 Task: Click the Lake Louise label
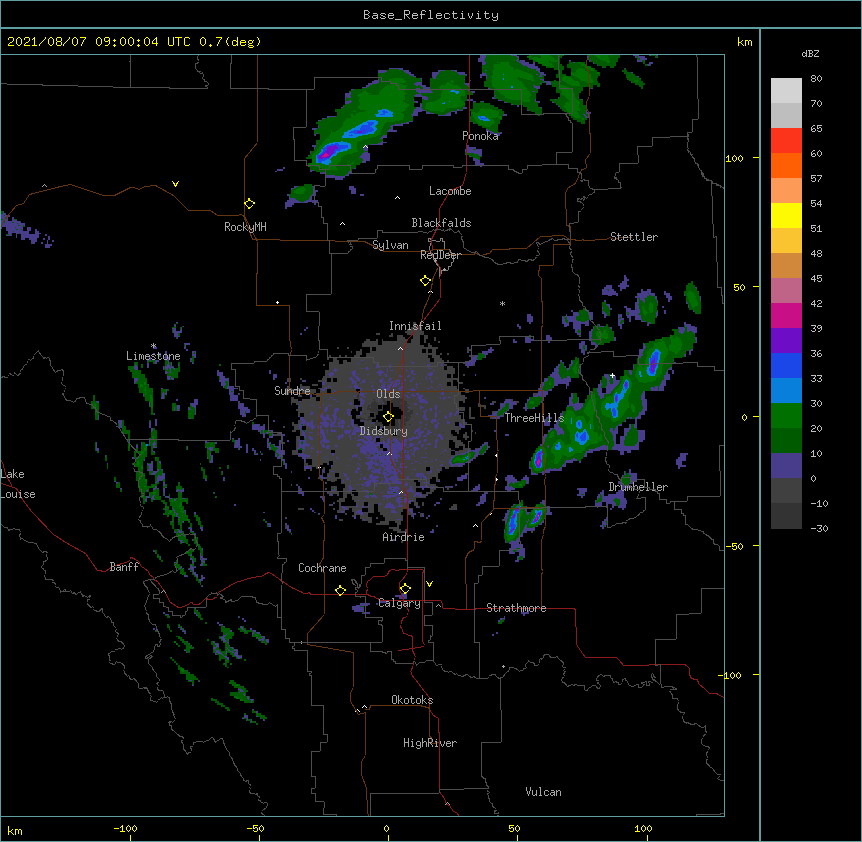click(18, 484)
